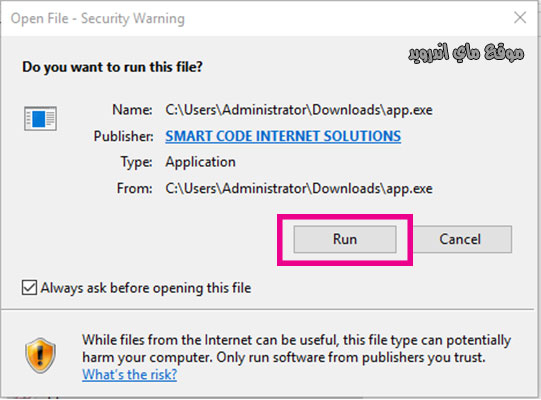
Task: Click the application file icon
Action: [x=40, y=119]
